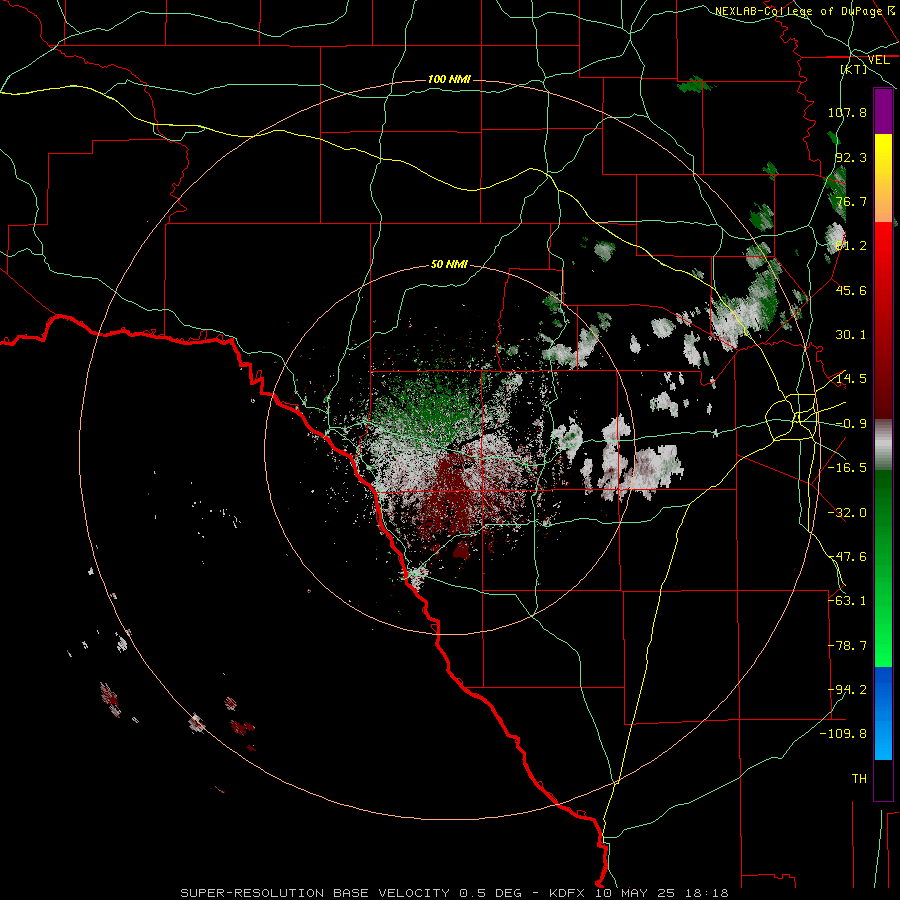Select the 45.6 velocity scale label

(x=851, y=290)
